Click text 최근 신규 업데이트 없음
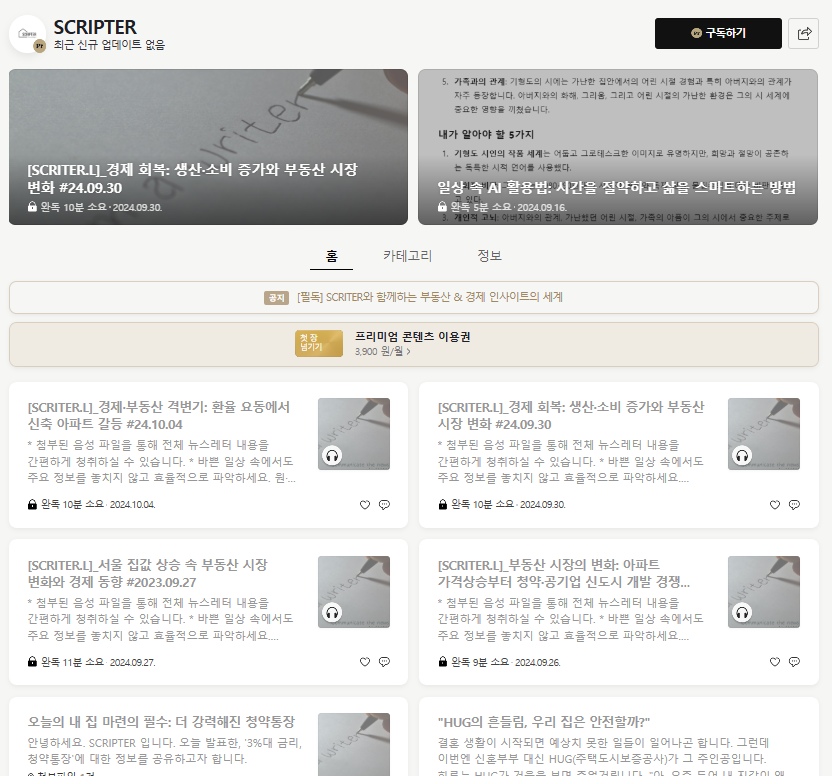 [109, 45]
